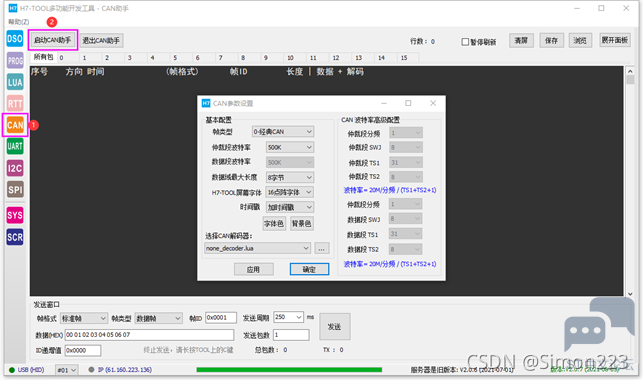Click the ID递增值 0x0000 input field
The image size is (643, 380).
click(x=83, y=350)
